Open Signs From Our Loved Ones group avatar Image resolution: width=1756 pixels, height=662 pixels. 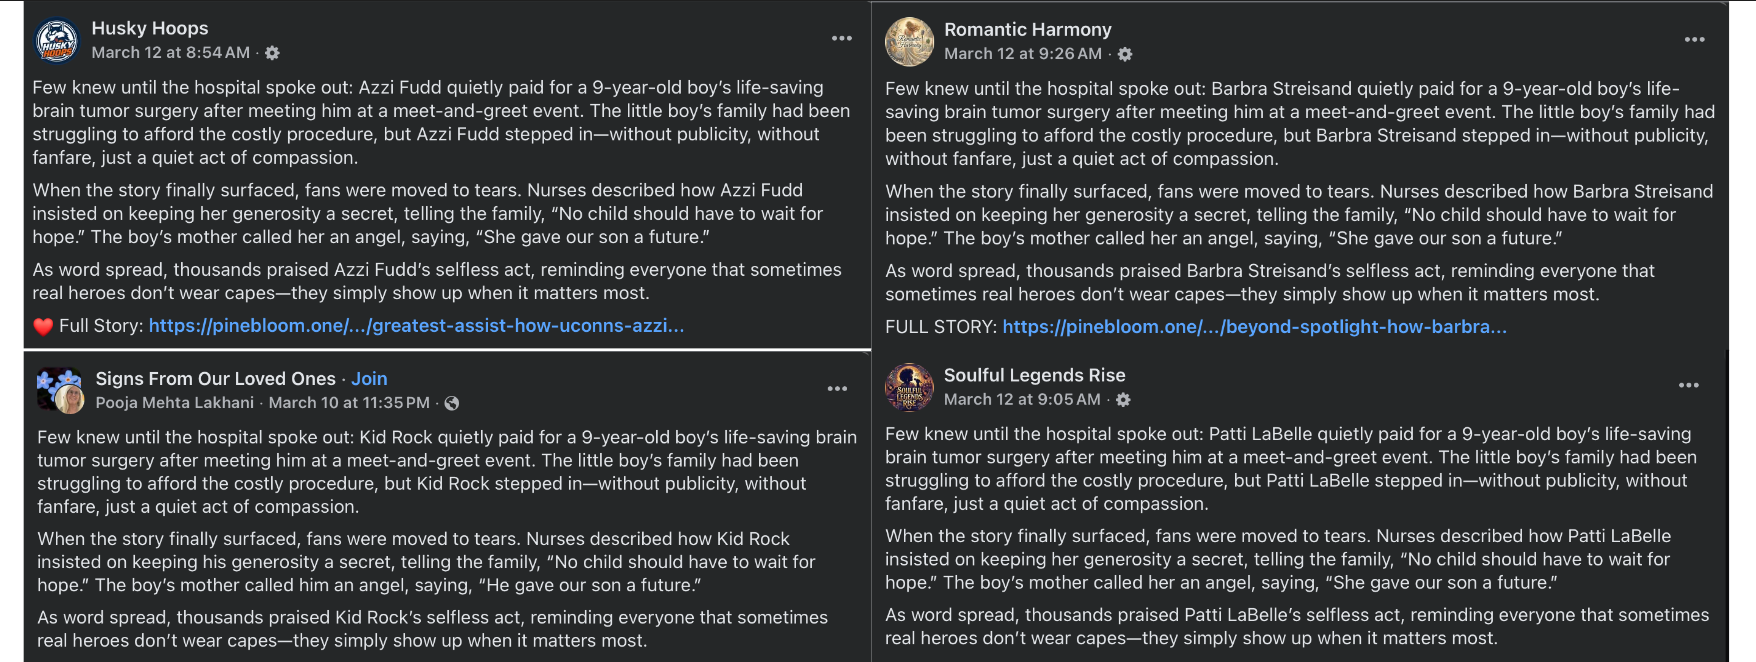click(58, 389)
